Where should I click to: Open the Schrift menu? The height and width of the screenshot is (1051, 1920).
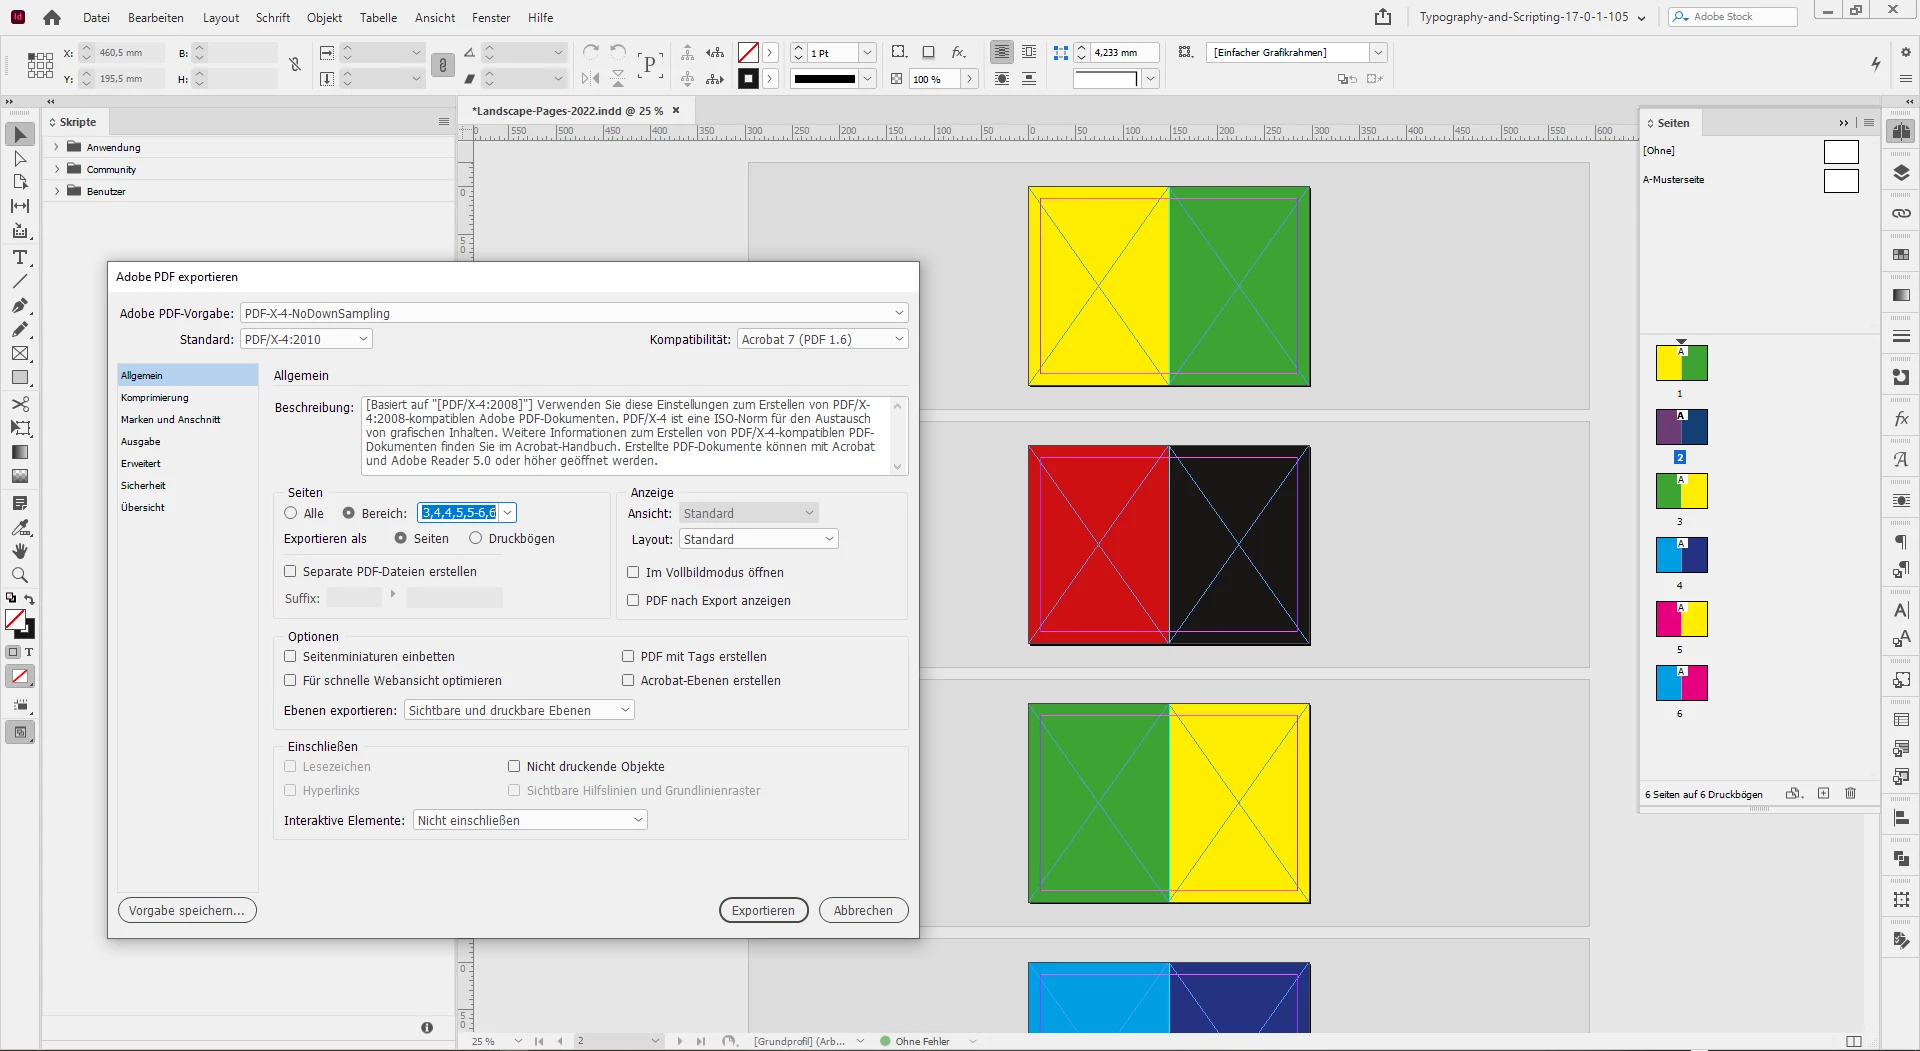pos(273,17)
